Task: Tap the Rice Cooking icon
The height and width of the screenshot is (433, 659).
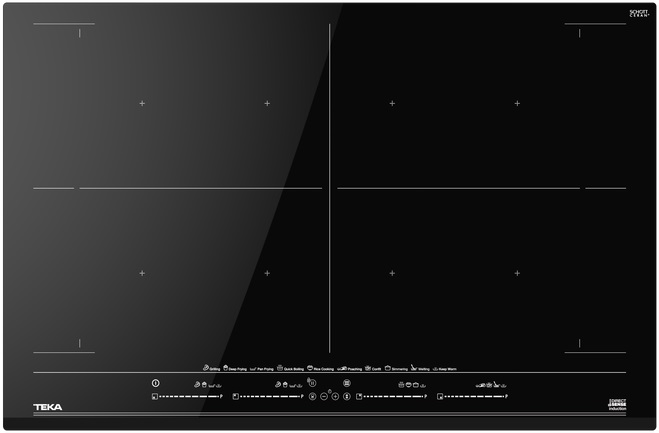Action: [311, 368]
